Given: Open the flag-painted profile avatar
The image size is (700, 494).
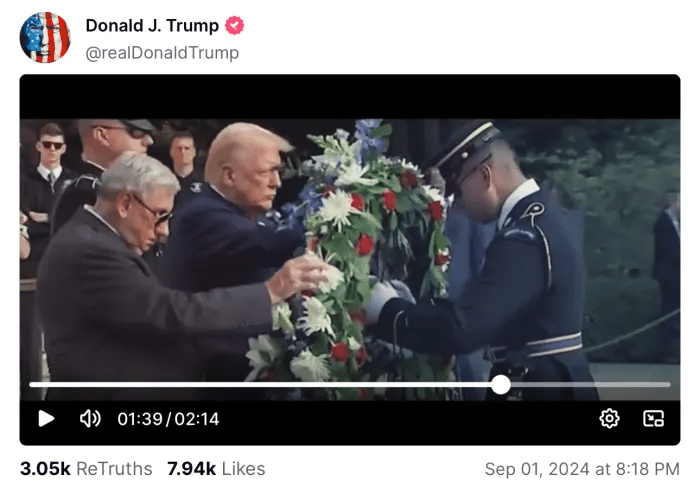Looking at the screenshot, I should (45, 37).
